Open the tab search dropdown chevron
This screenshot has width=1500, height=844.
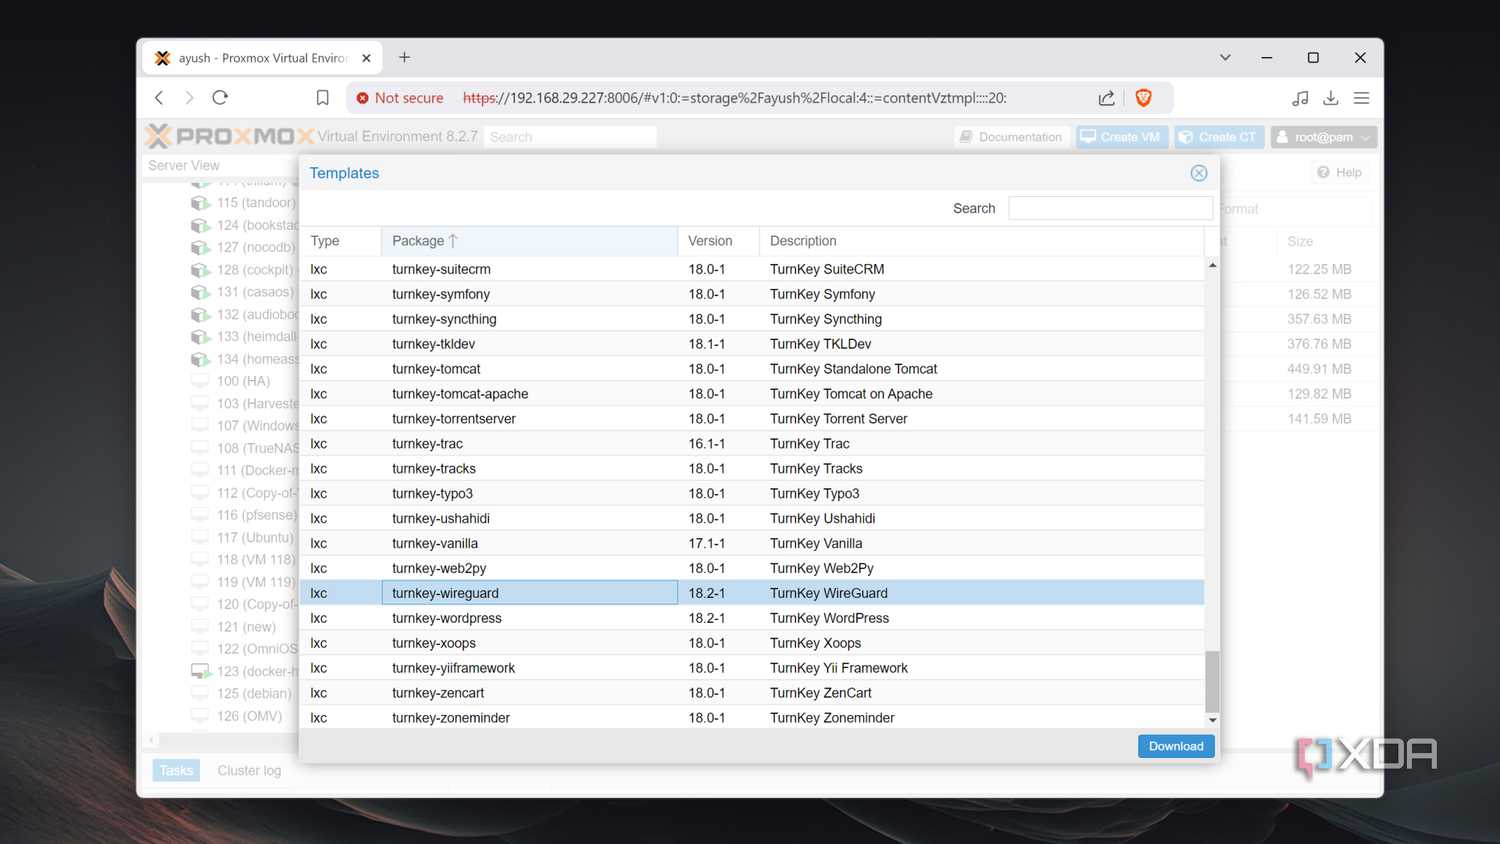point(1225,57)
